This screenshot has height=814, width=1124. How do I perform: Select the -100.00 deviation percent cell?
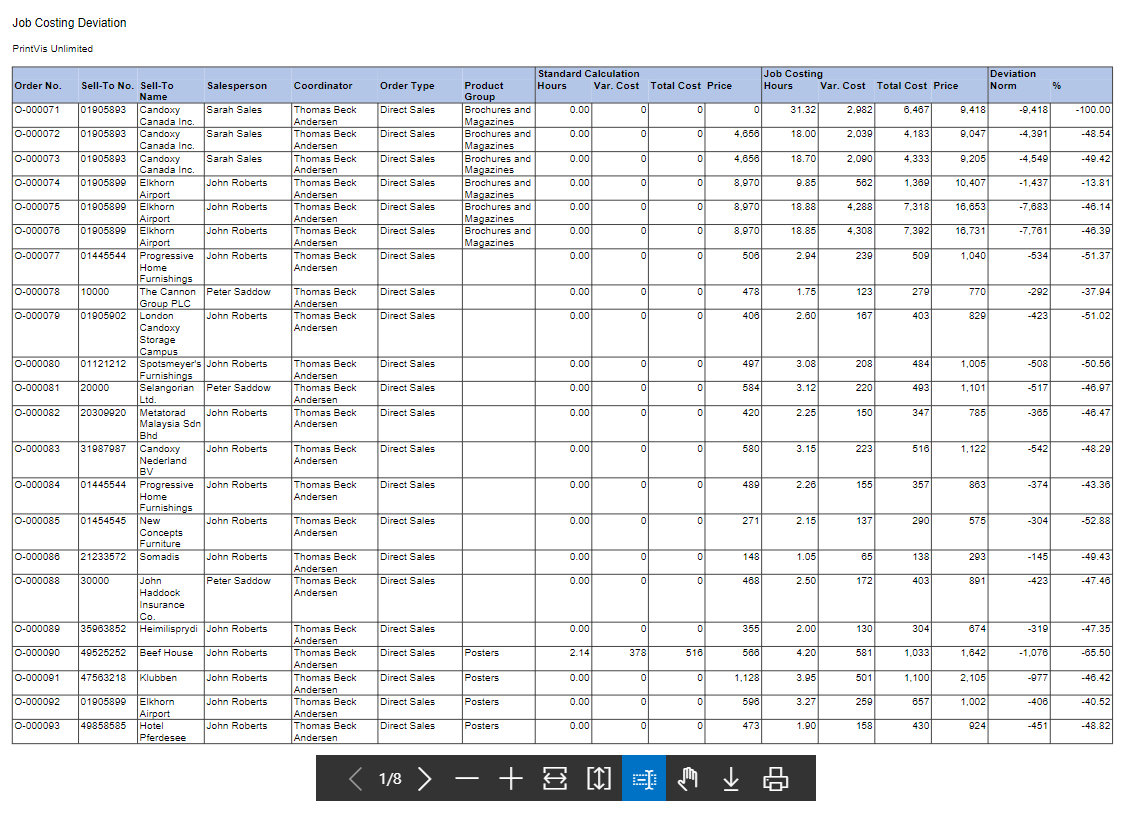[x=1092, y=110]
